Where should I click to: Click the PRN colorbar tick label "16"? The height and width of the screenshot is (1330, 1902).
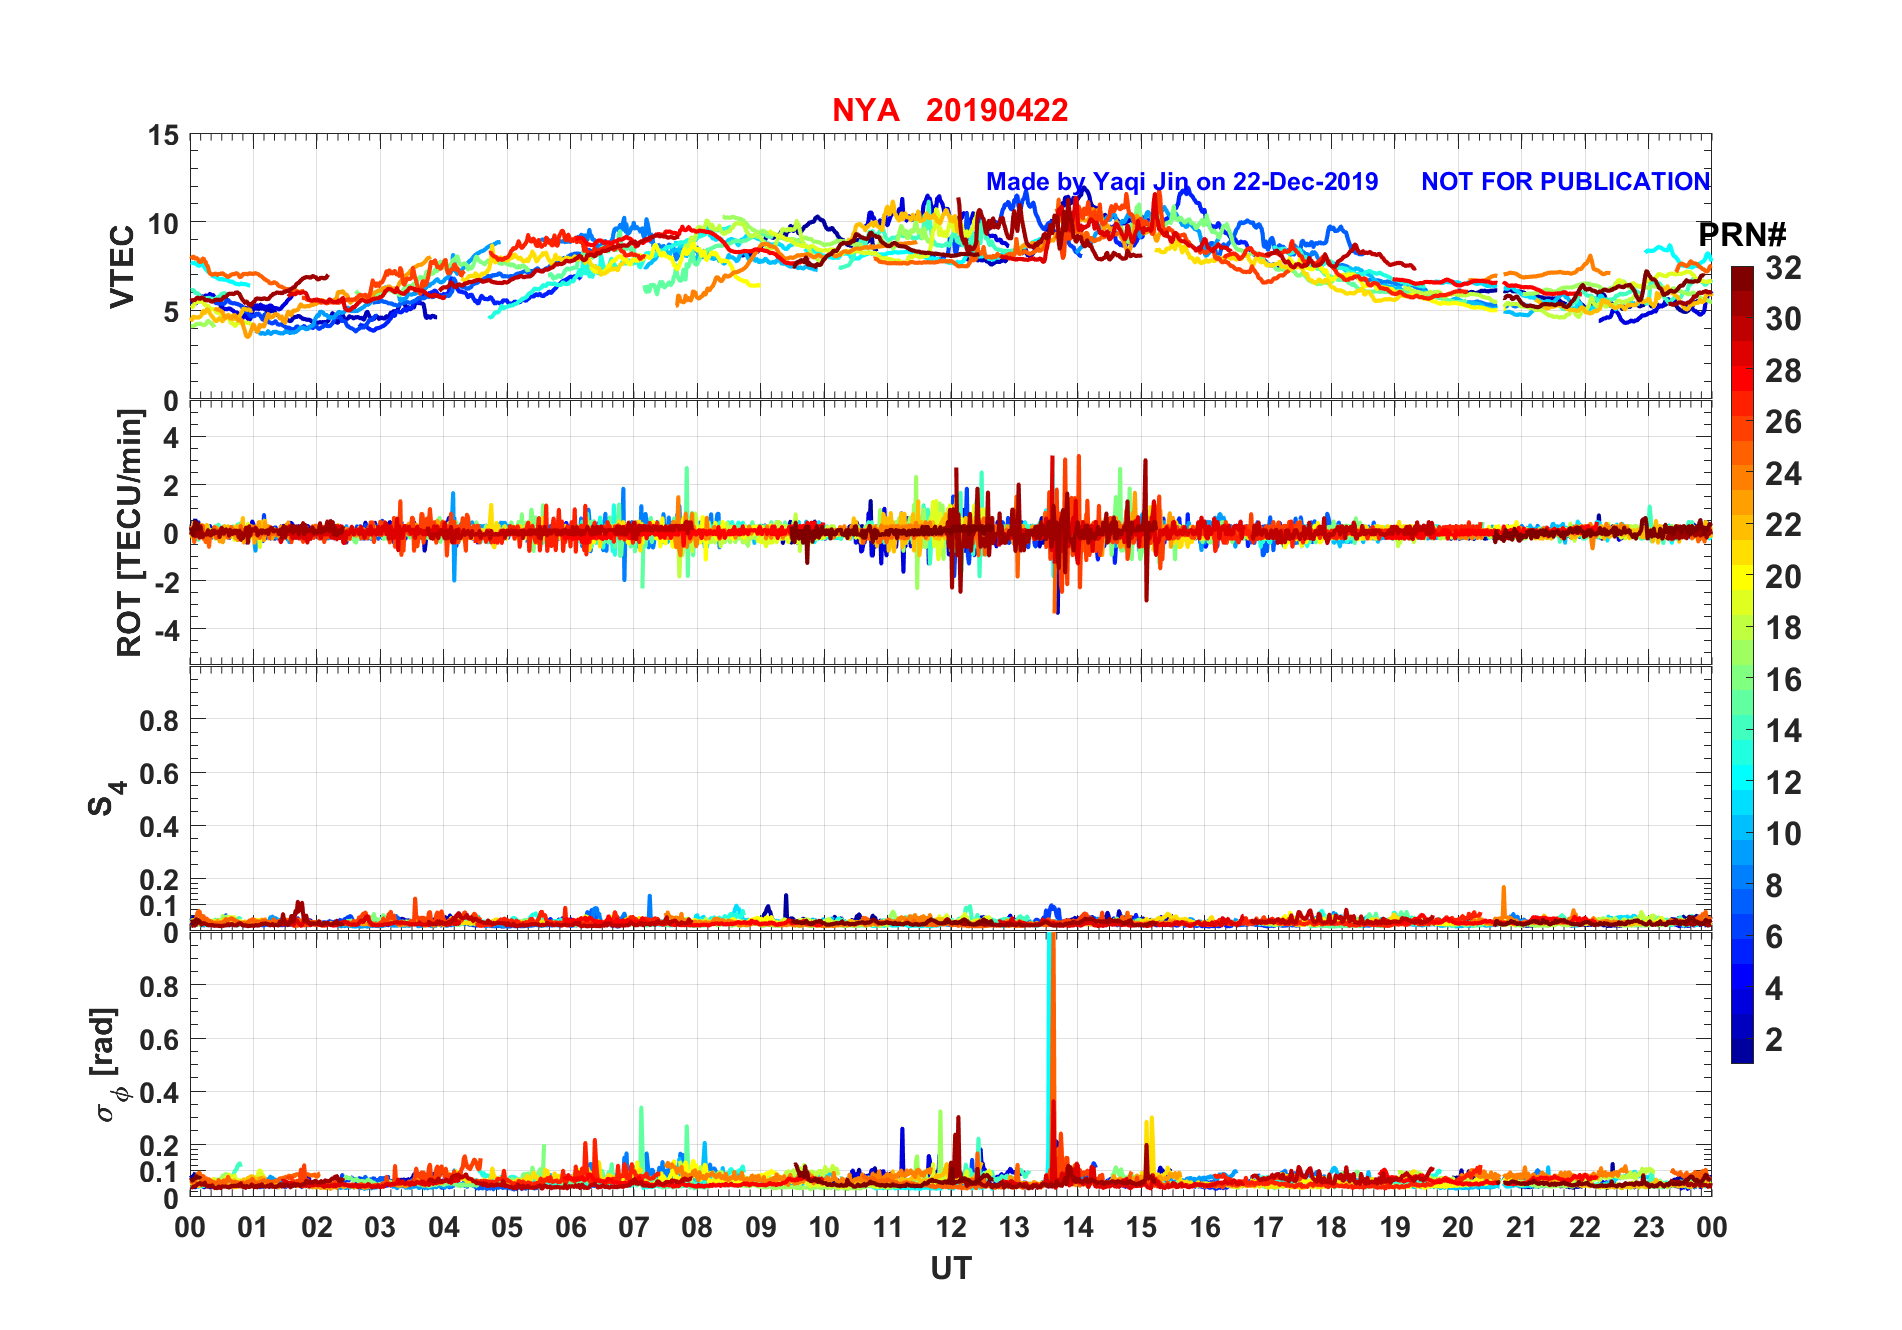click(1783, 680)
